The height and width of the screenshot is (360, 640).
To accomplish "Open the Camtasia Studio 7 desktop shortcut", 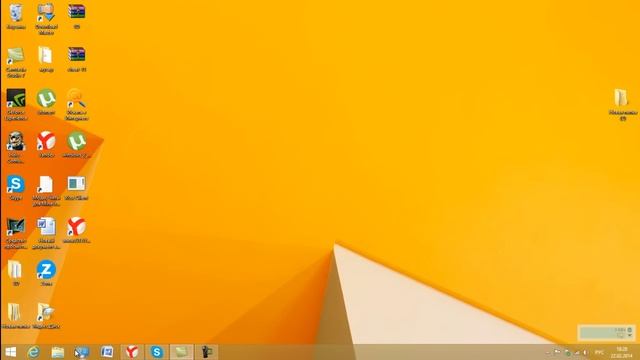I will tap(16, 62).
